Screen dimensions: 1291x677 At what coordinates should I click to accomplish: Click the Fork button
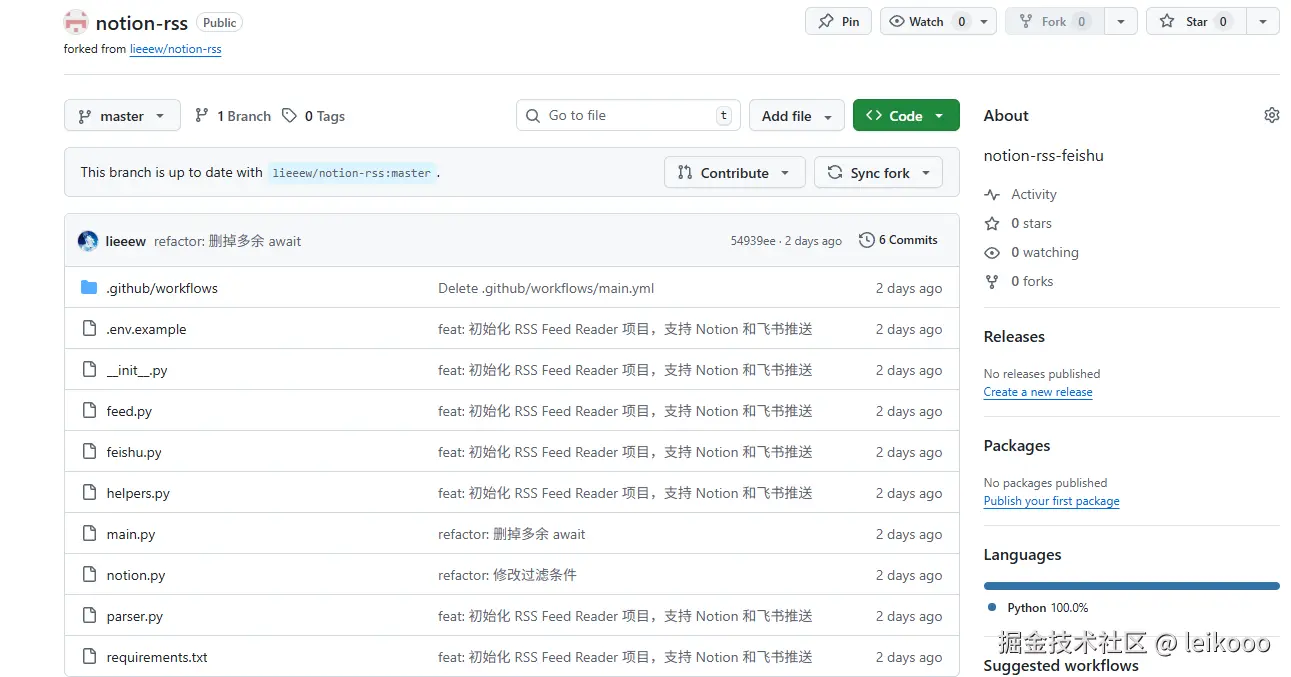tap(1055, 21)
